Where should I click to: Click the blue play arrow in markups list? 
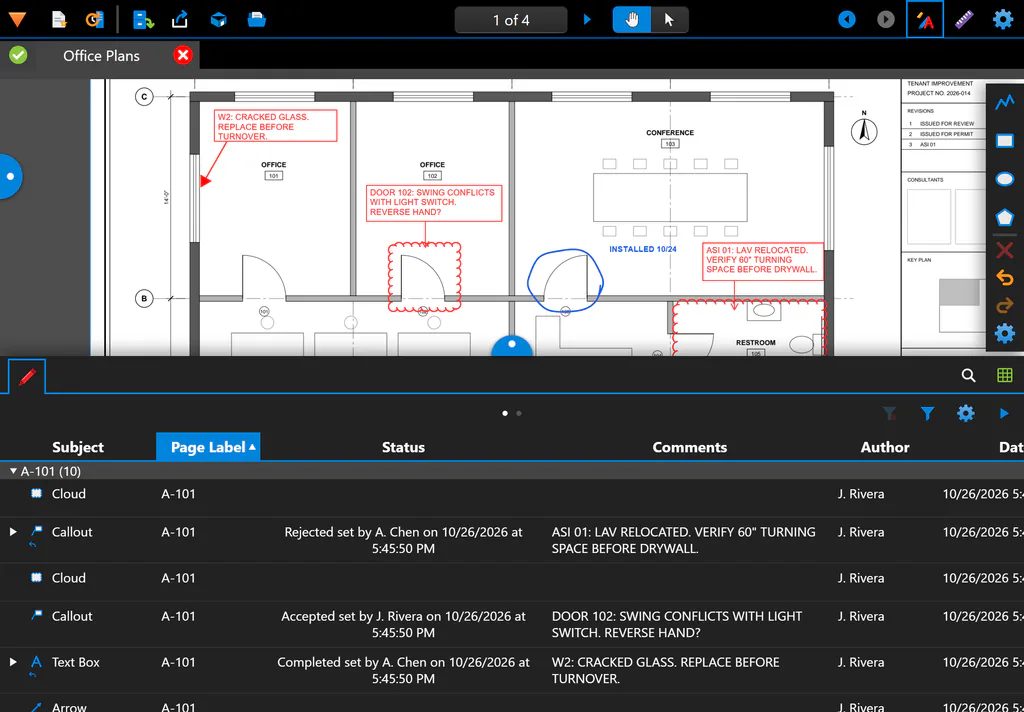[1004, 413]
